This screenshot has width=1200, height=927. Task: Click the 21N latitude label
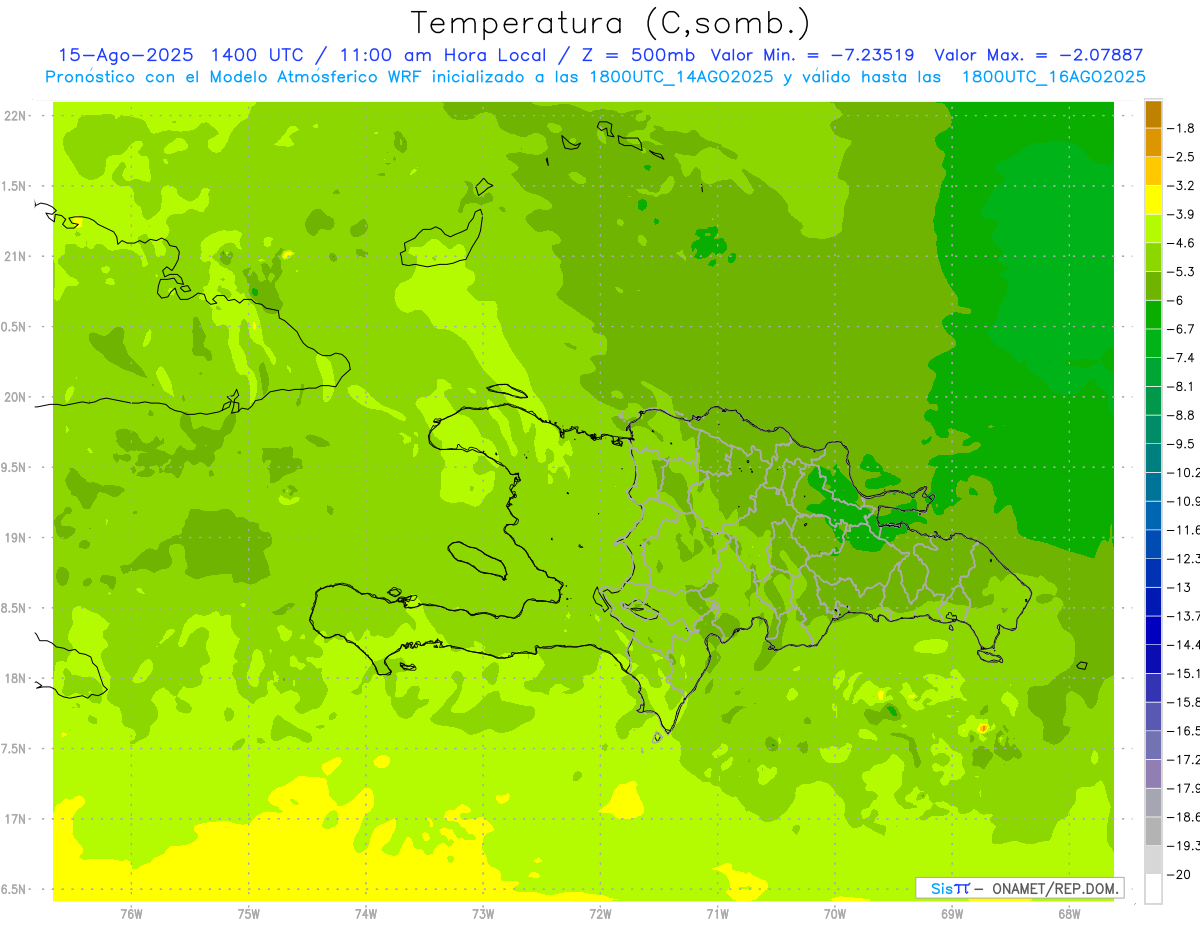pyautogui.click(x=16, y=256)
